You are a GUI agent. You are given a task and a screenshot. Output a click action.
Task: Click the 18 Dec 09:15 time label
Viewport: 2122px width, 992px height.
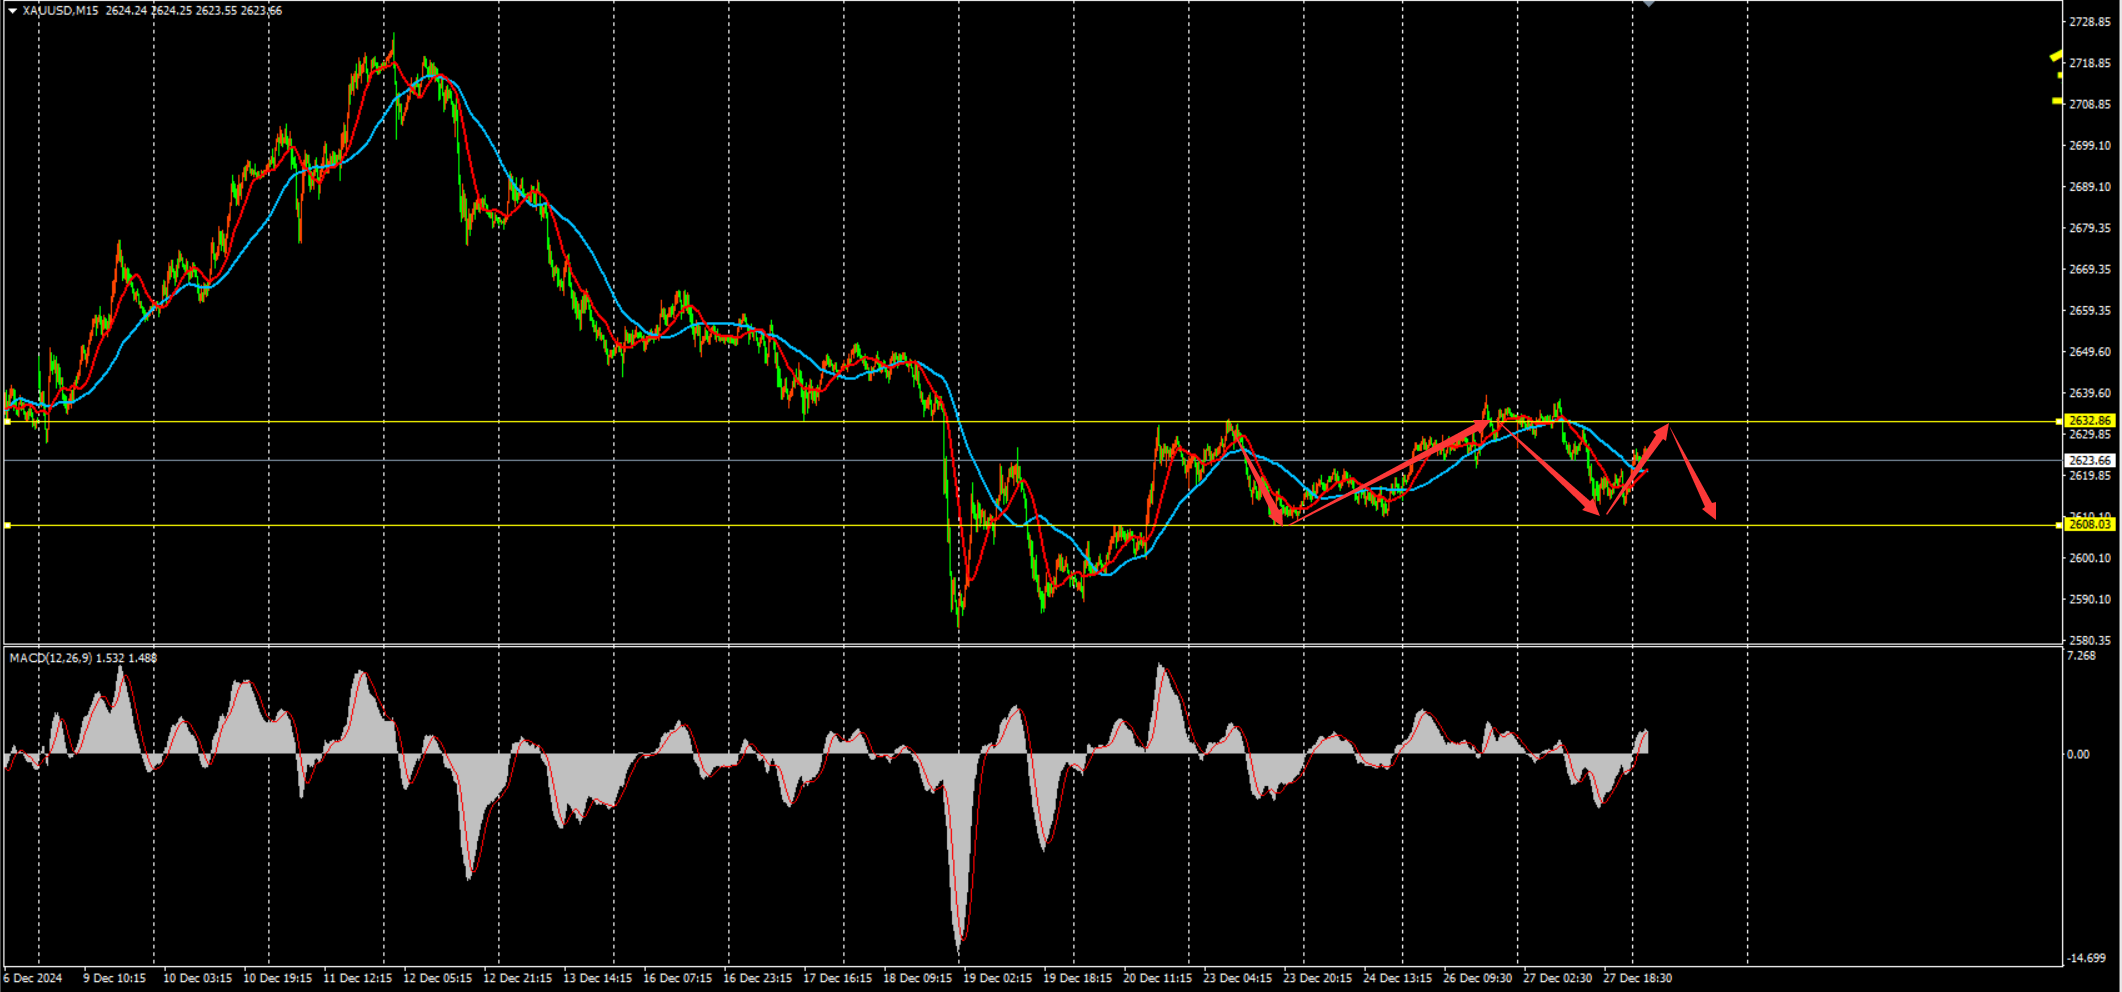(917, 978)
